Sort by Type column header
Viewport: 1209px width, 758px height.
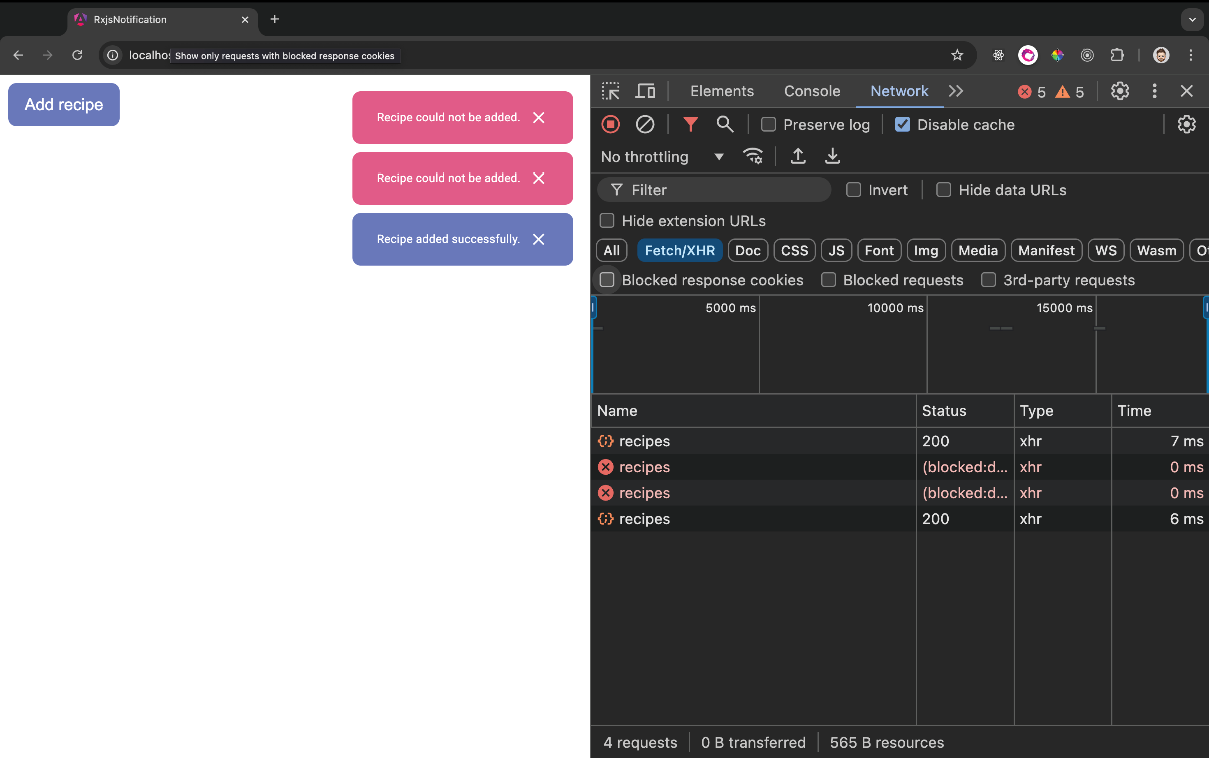point(1062,410)
